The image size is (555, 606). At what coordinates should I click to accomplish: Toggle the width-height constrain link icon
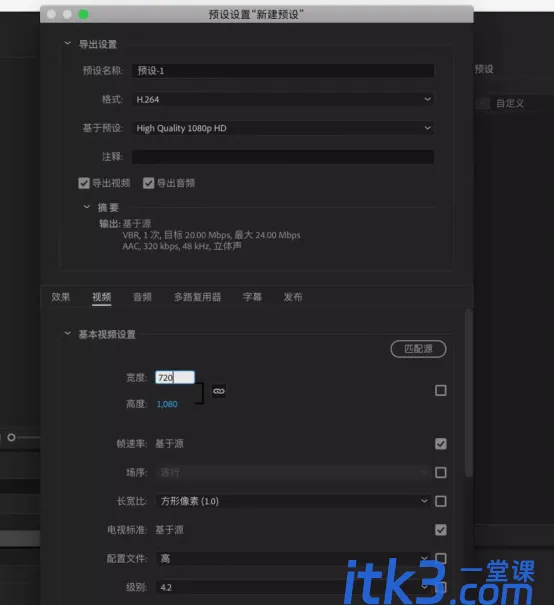(219, 391)
